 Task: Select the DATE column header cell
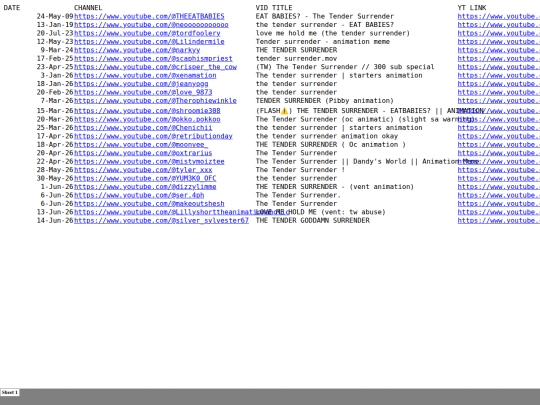(x=12, y=8)
